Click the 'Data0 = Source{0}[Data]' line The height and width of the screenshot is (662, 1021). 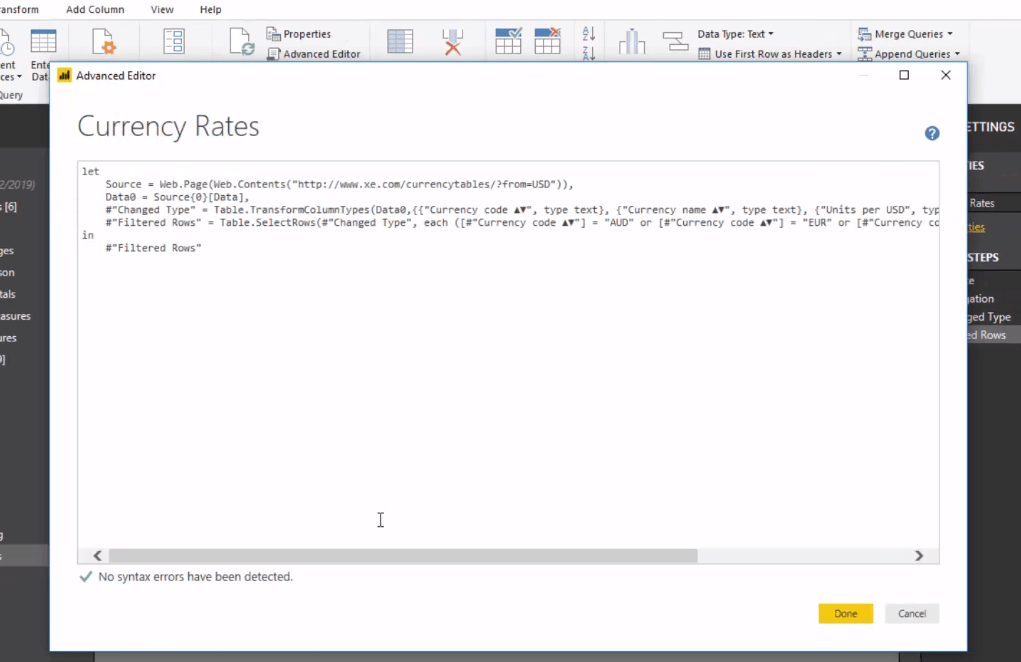tap(177, 197)
